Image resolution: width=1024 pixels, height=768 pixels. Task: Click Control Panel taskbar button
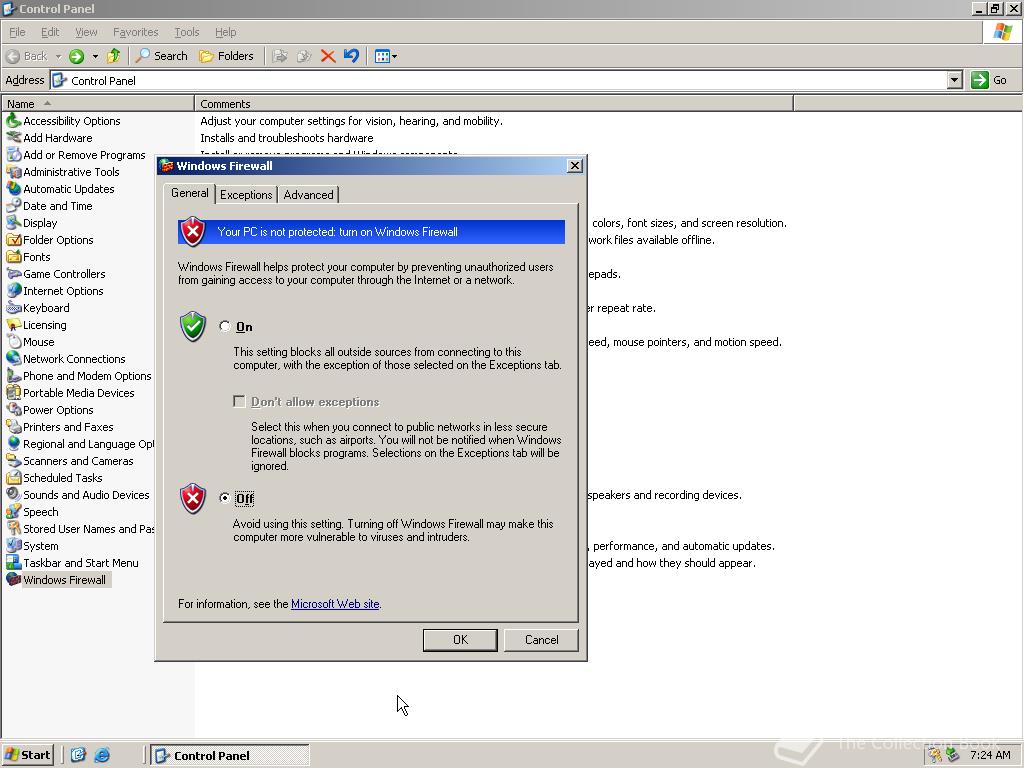(x=230, y=755)
